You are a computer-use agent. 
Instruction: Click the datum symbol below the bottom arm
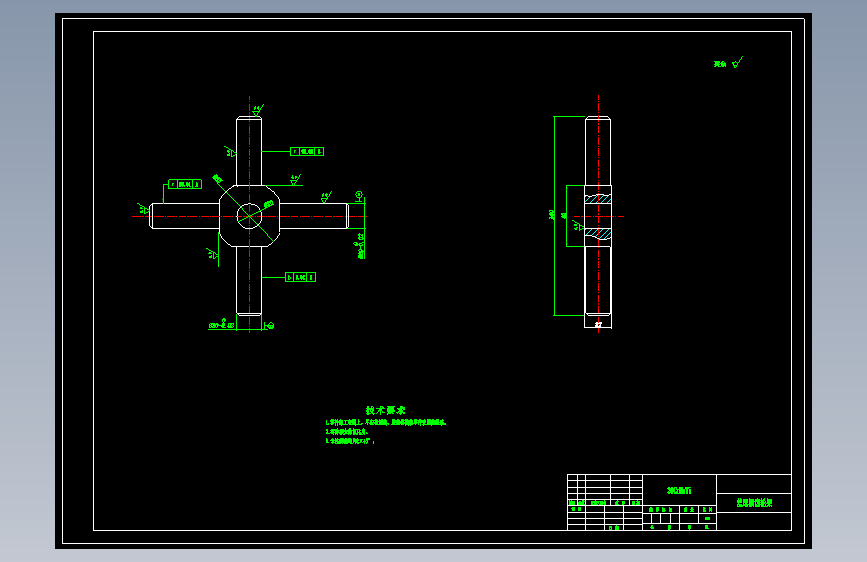[269, 326]
